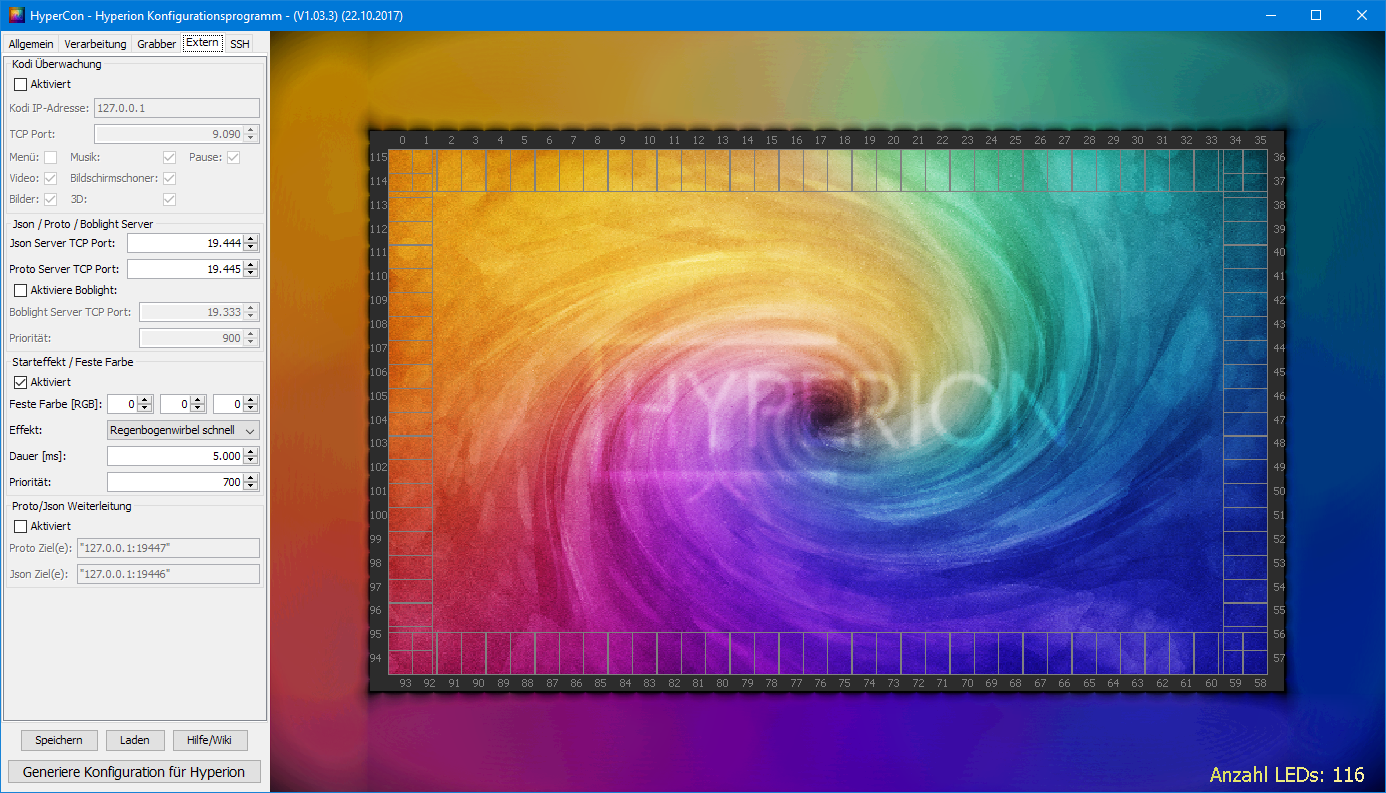Click the HyperCon app icon in title bar

coord(17,15)
